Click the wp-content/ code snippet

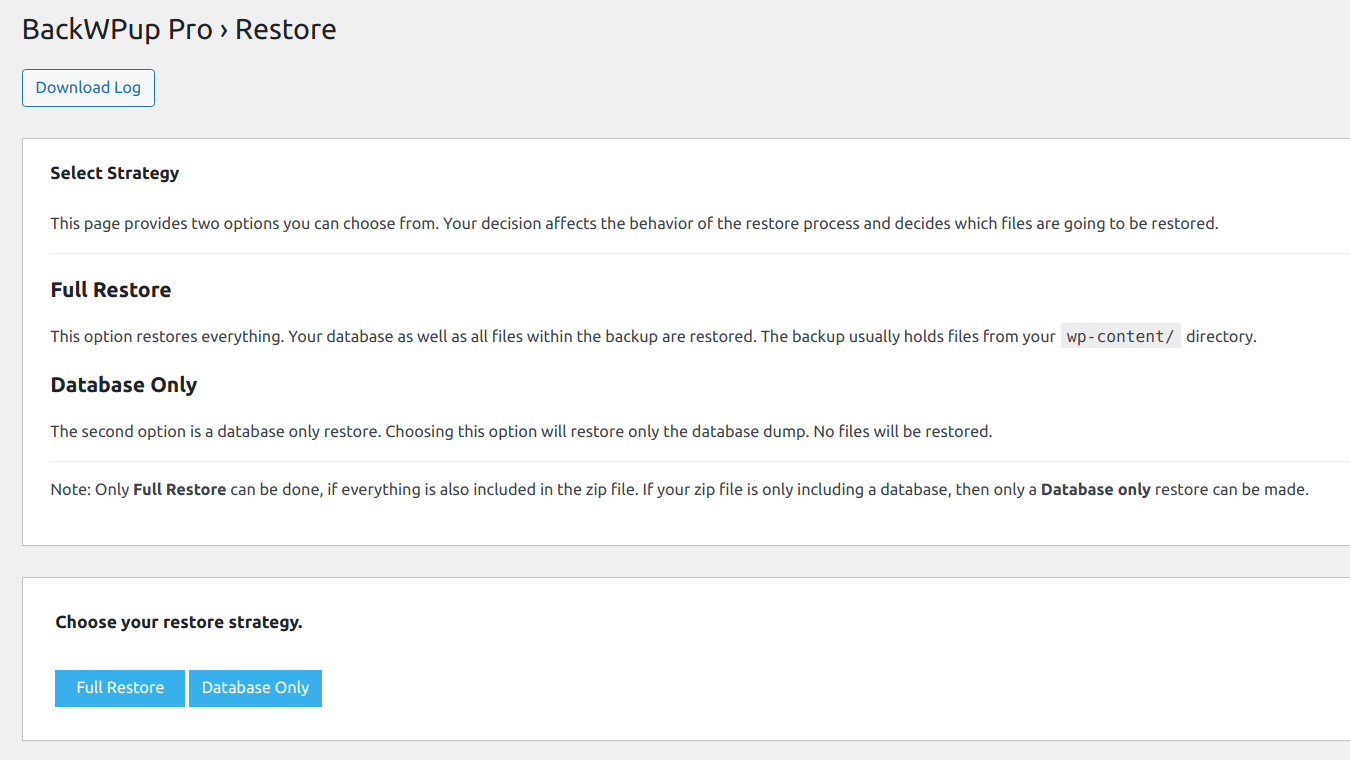(x=1120, y=337)
